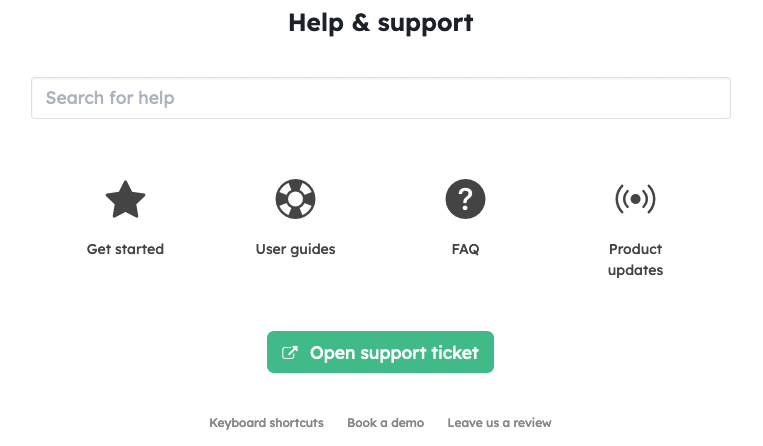This screenshot has width=763, height=446.
Task: Go to the FAQ text label
Action: tap(465, 250)
